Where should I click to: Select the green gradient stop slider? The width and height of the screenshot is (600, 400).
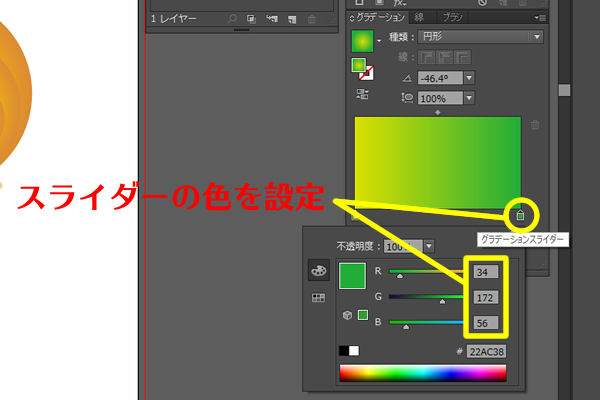tap(519, 215)
